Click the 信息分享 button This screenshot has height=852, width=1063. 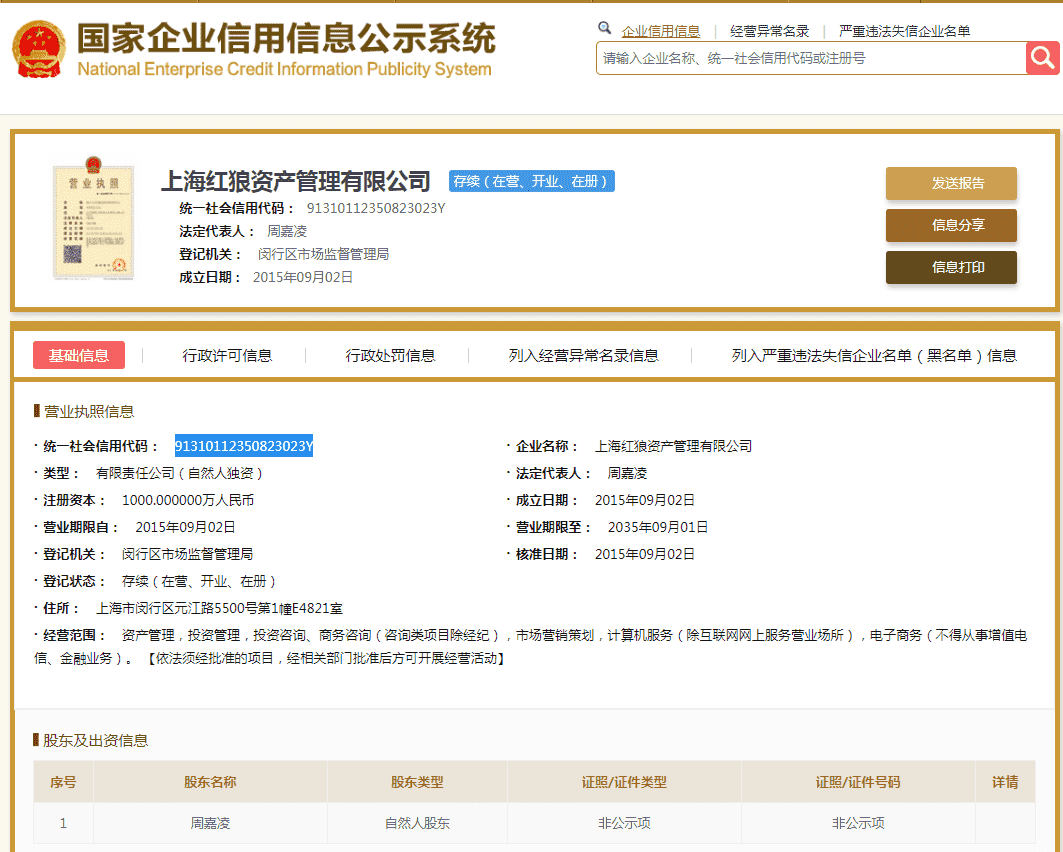pos(951,225)
